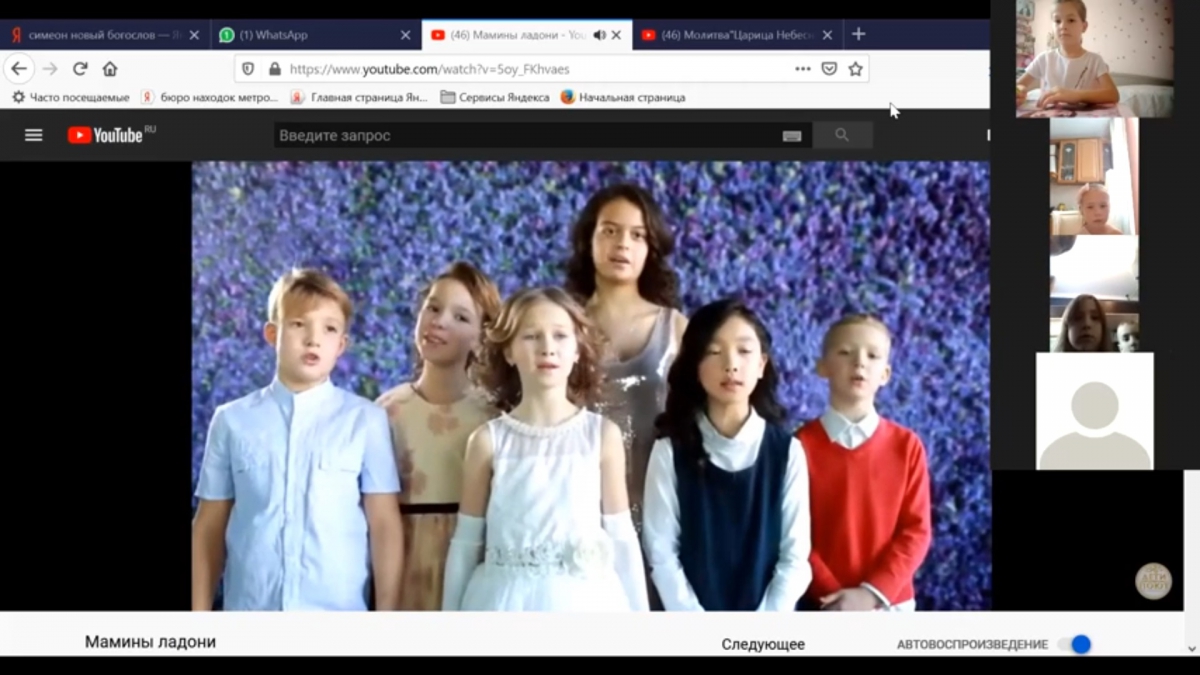1200x675 pixels.
Task: Close the WhatsApp tab
Action: pyautogui.click(x=405, y=35)
